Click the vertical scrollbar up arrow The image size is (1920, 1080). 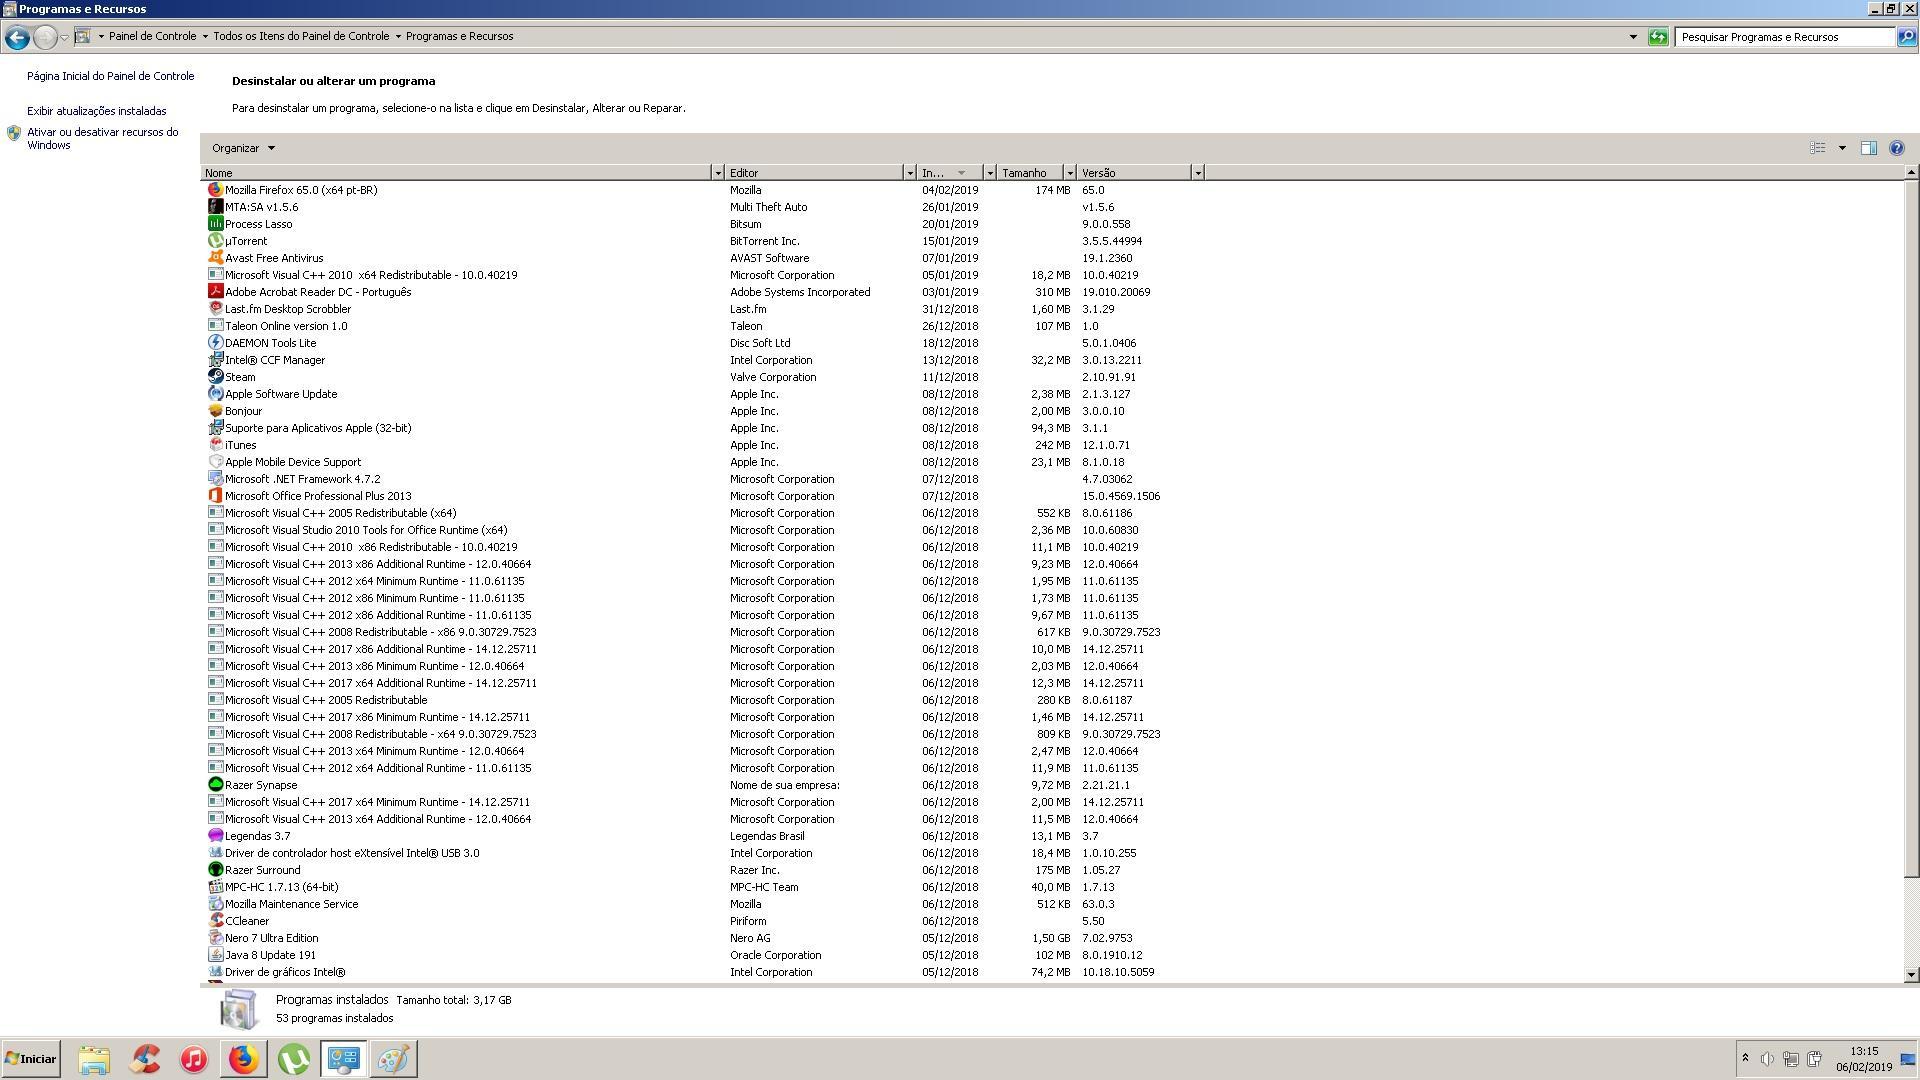click(x=1911, y=173)
